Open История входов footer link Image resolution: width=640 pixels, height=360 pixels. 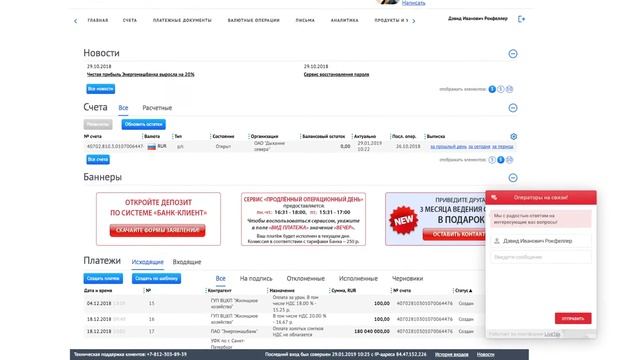click(451, 354)
